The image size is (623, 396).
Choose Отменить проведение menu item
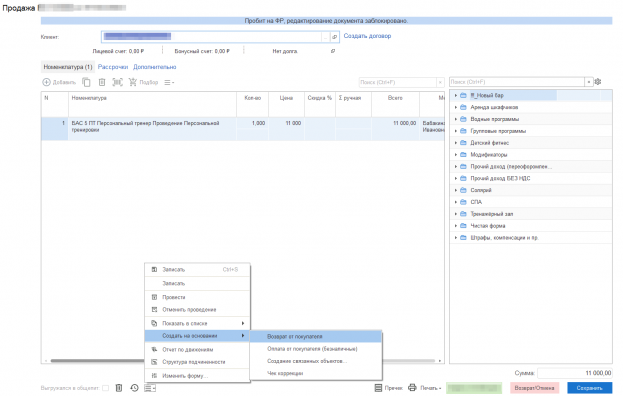(197, 309)
